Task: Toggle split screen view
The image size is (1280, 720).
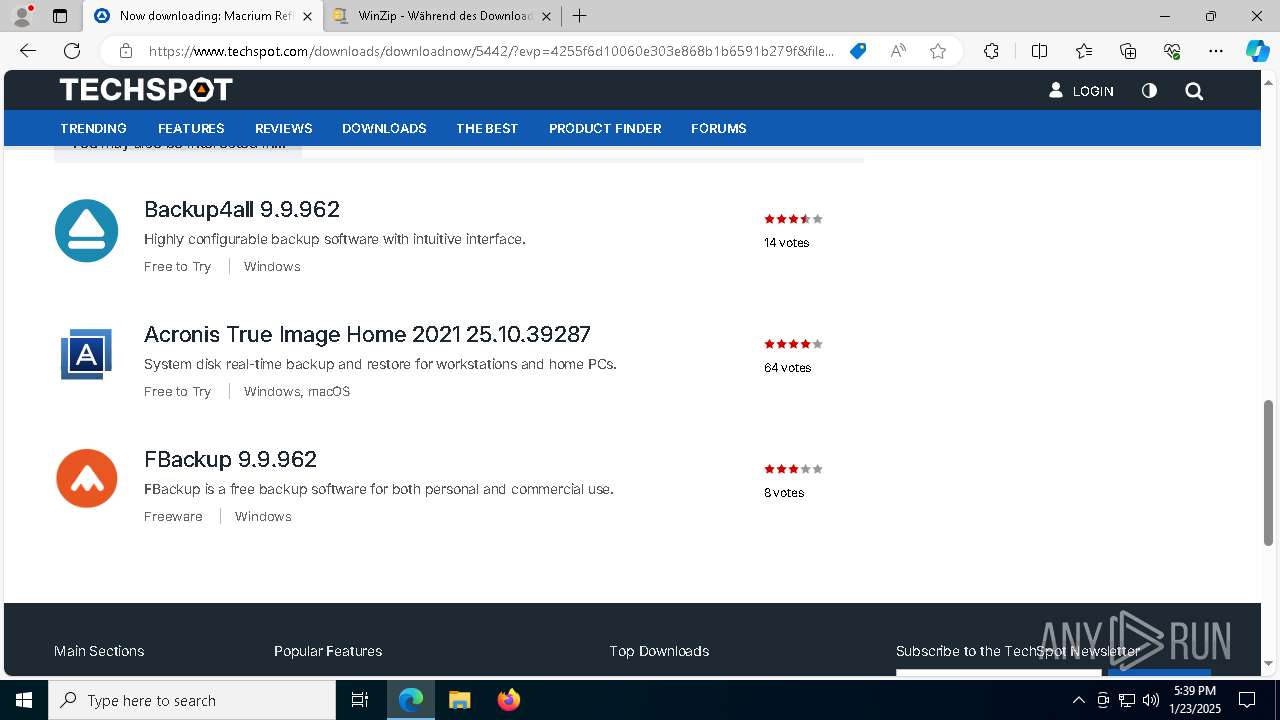Action: (1039, 51)
